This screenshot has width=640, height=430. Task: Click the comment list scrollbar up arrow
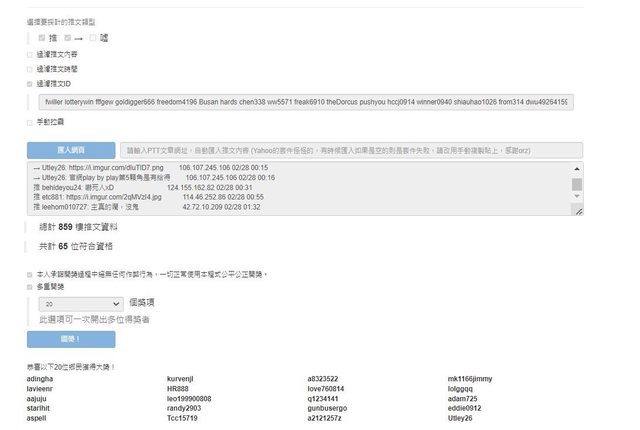tap(577, 170)
